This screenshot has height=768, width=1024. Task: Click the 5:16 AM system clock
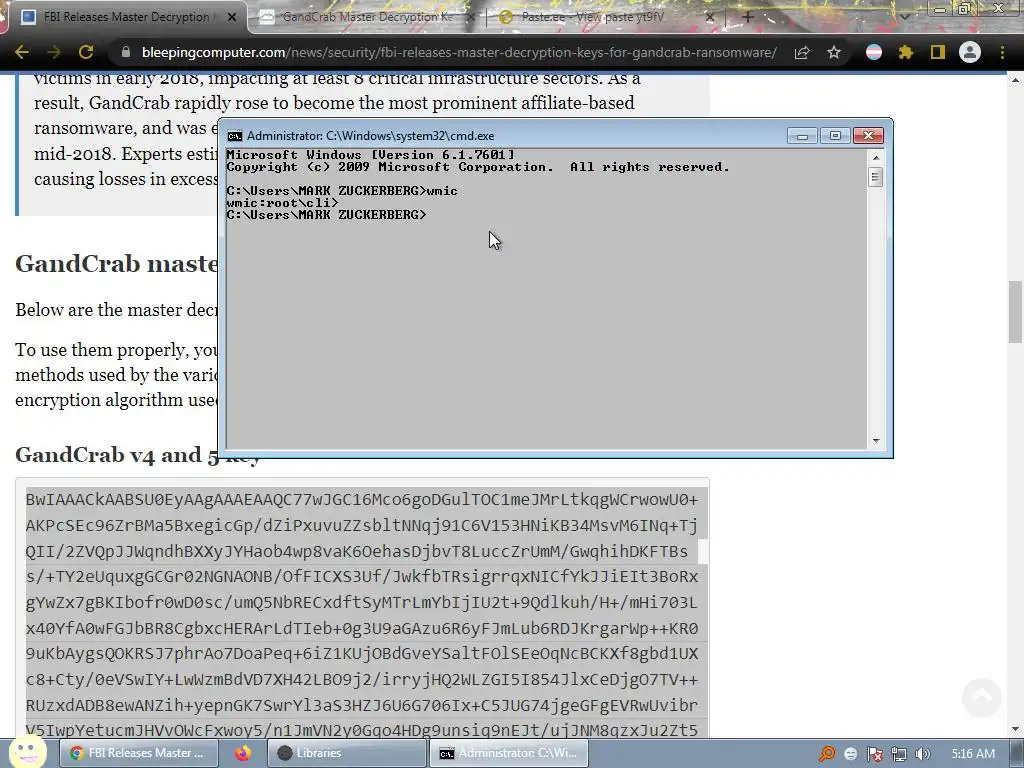(x=973, y=754)
